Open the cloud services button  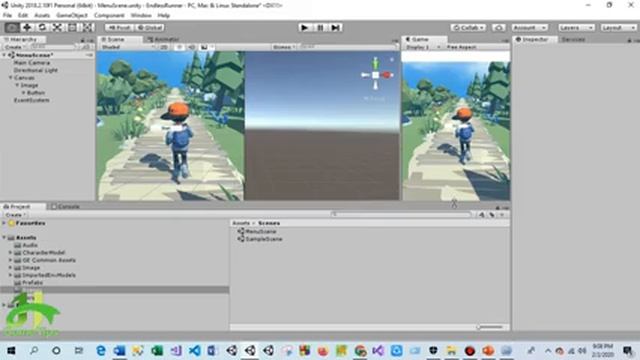point(498,28)
